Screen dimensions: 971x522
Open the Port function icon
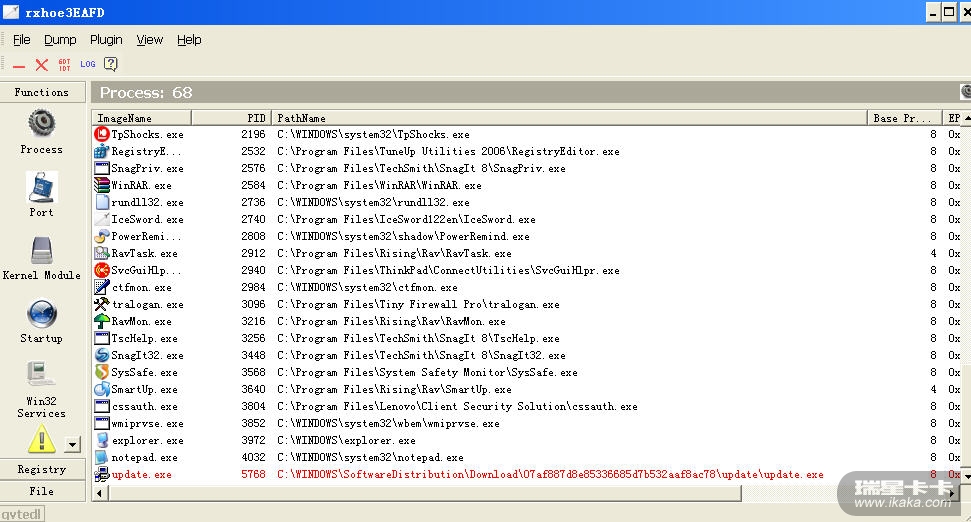point(41,188)
